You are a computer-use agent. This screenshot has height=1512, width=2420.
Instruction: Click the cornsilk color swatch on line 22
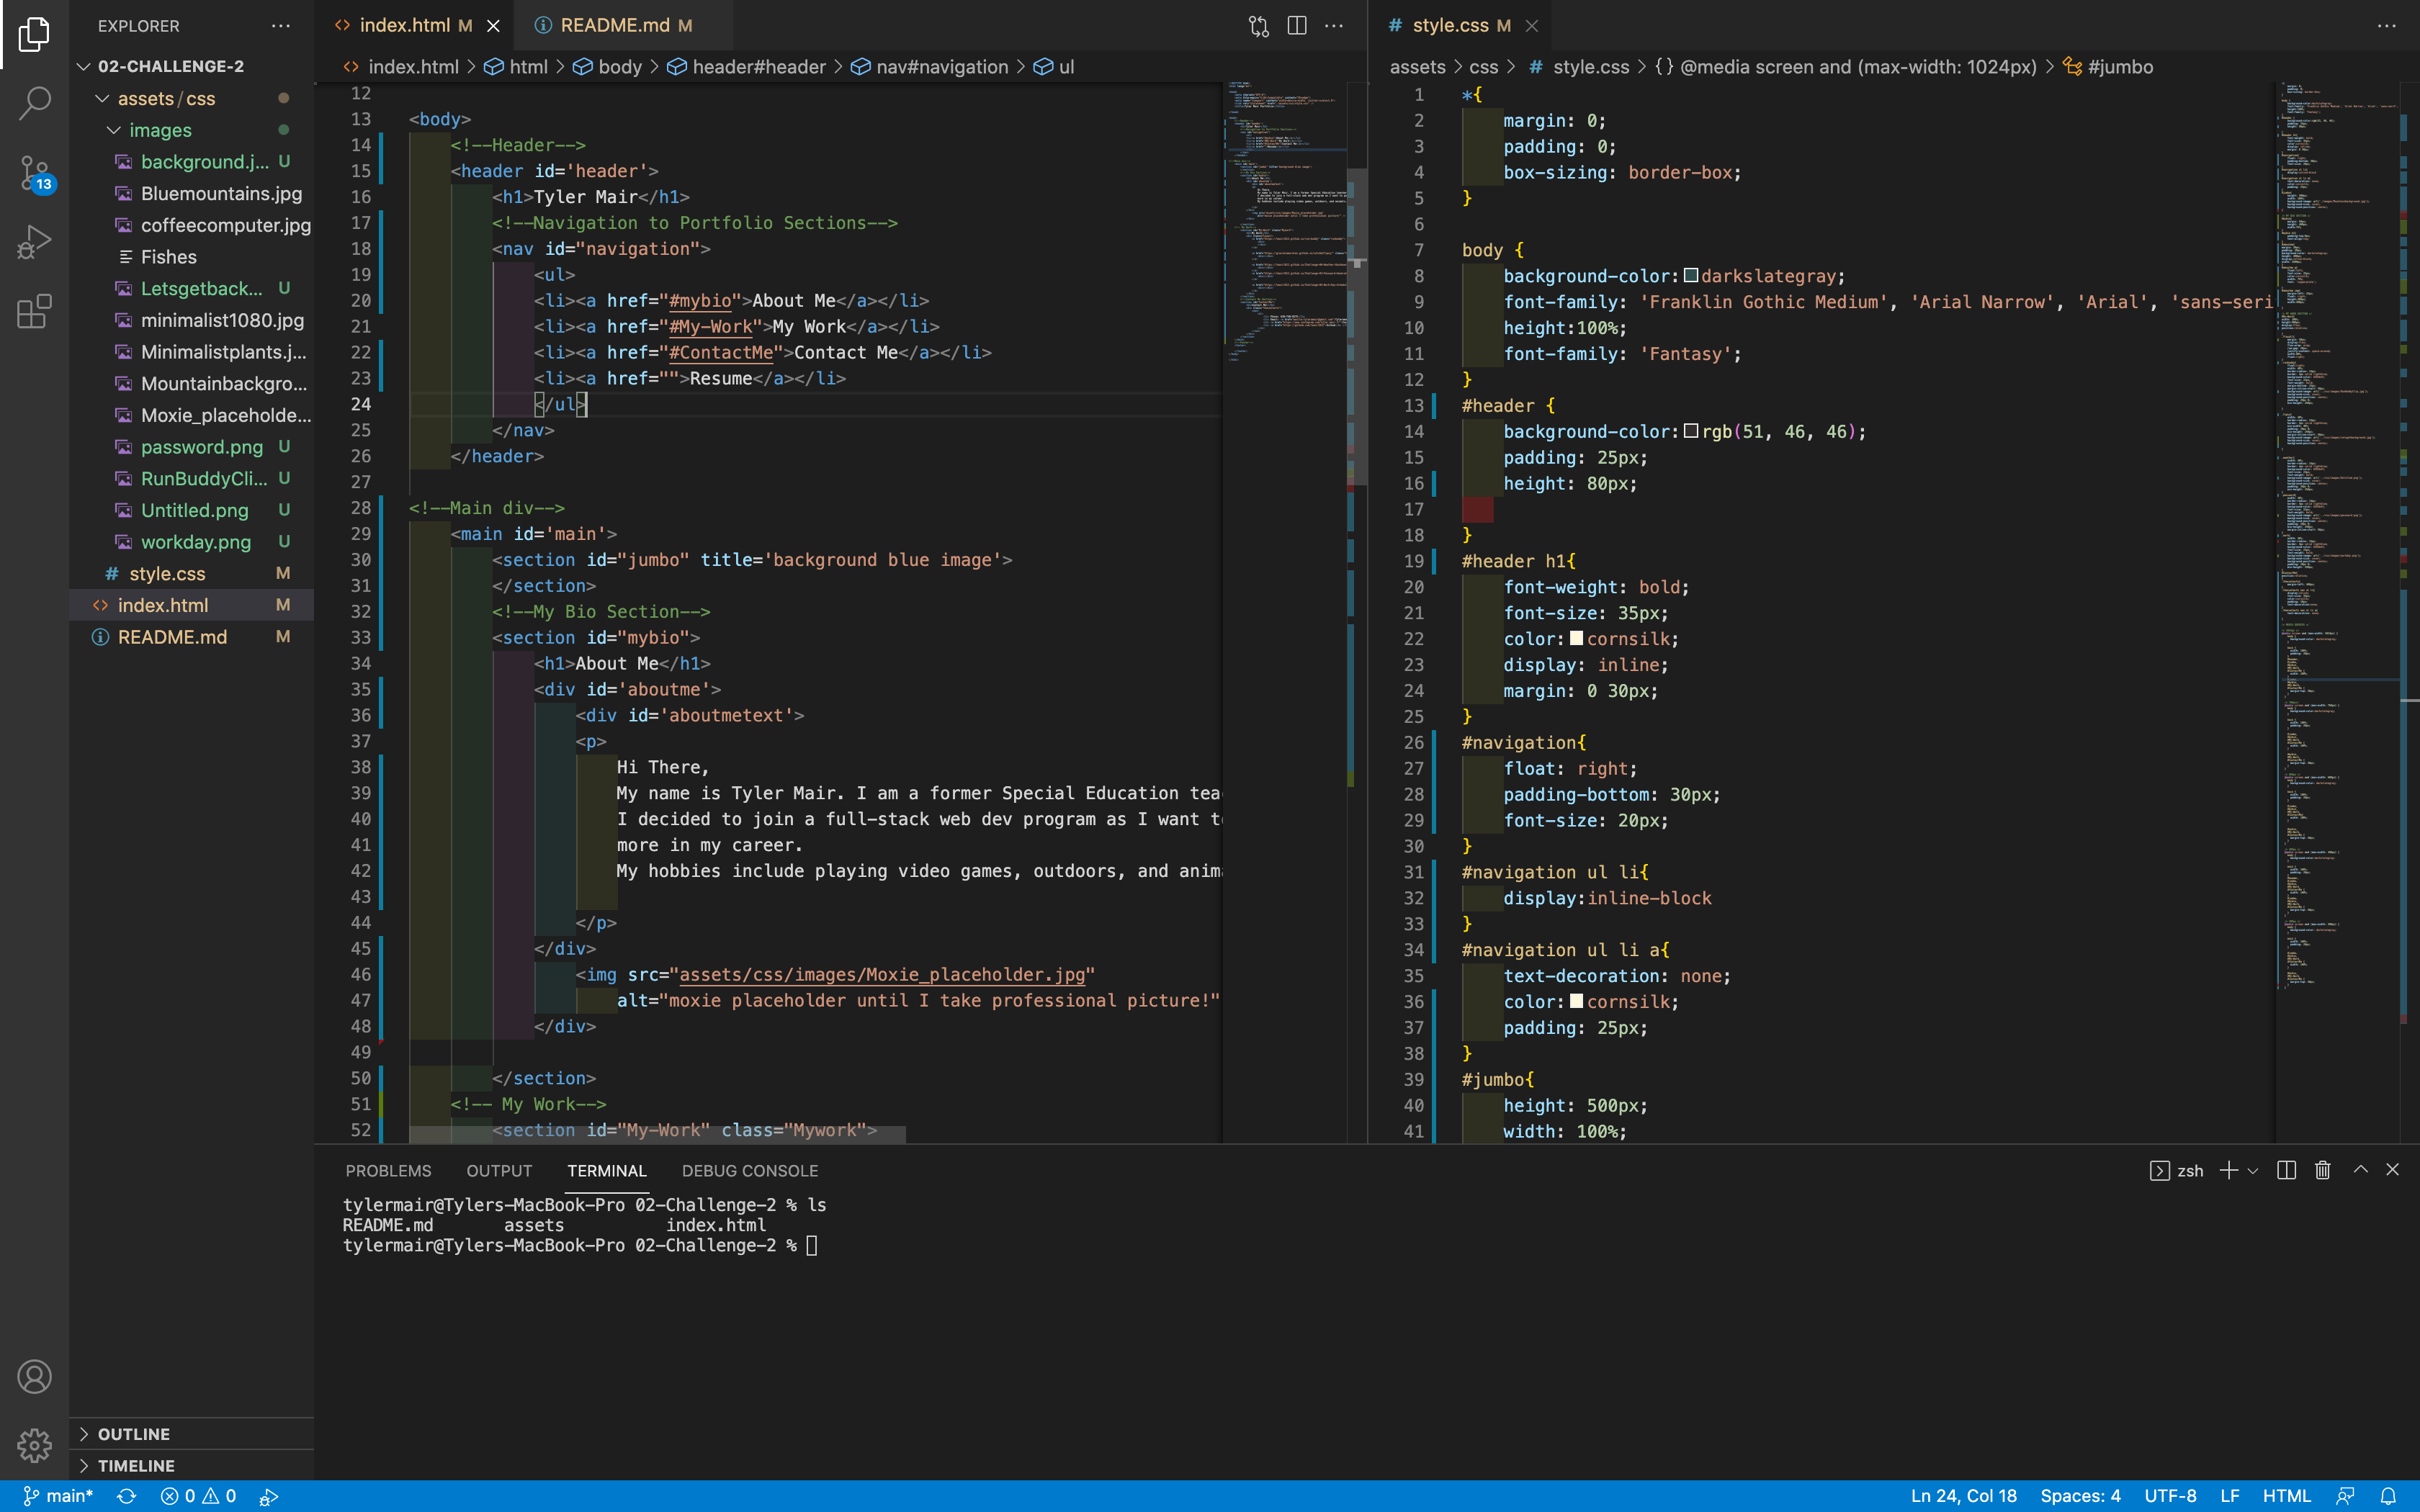1577,639
